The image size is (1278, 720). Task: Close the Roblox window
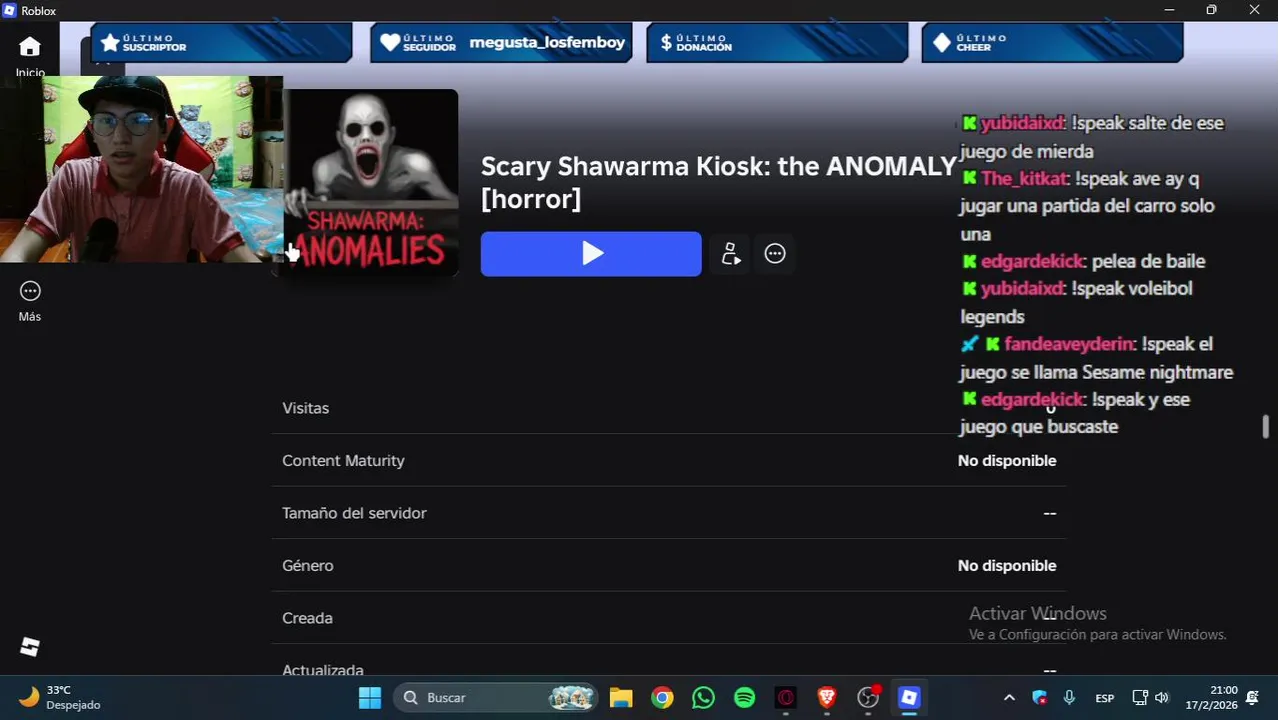[1255, 10]
